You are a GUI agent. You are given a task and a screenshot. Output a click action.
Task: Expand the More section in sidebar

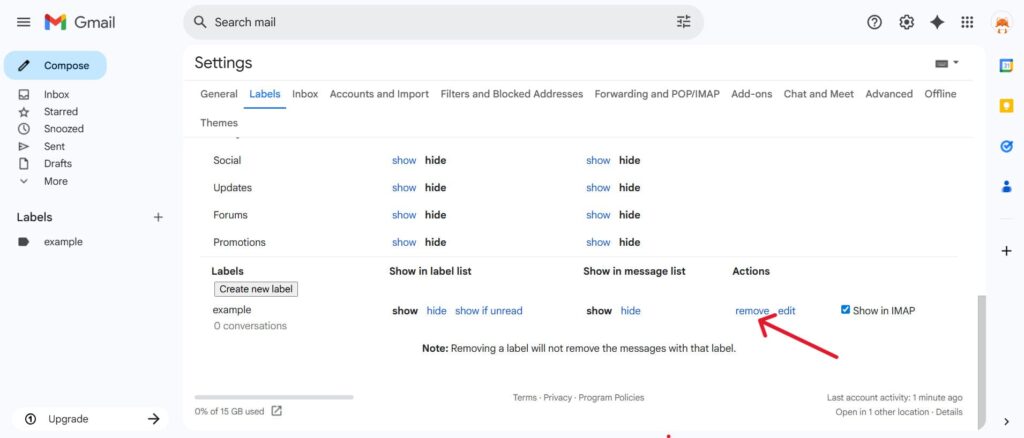(55, 181)
